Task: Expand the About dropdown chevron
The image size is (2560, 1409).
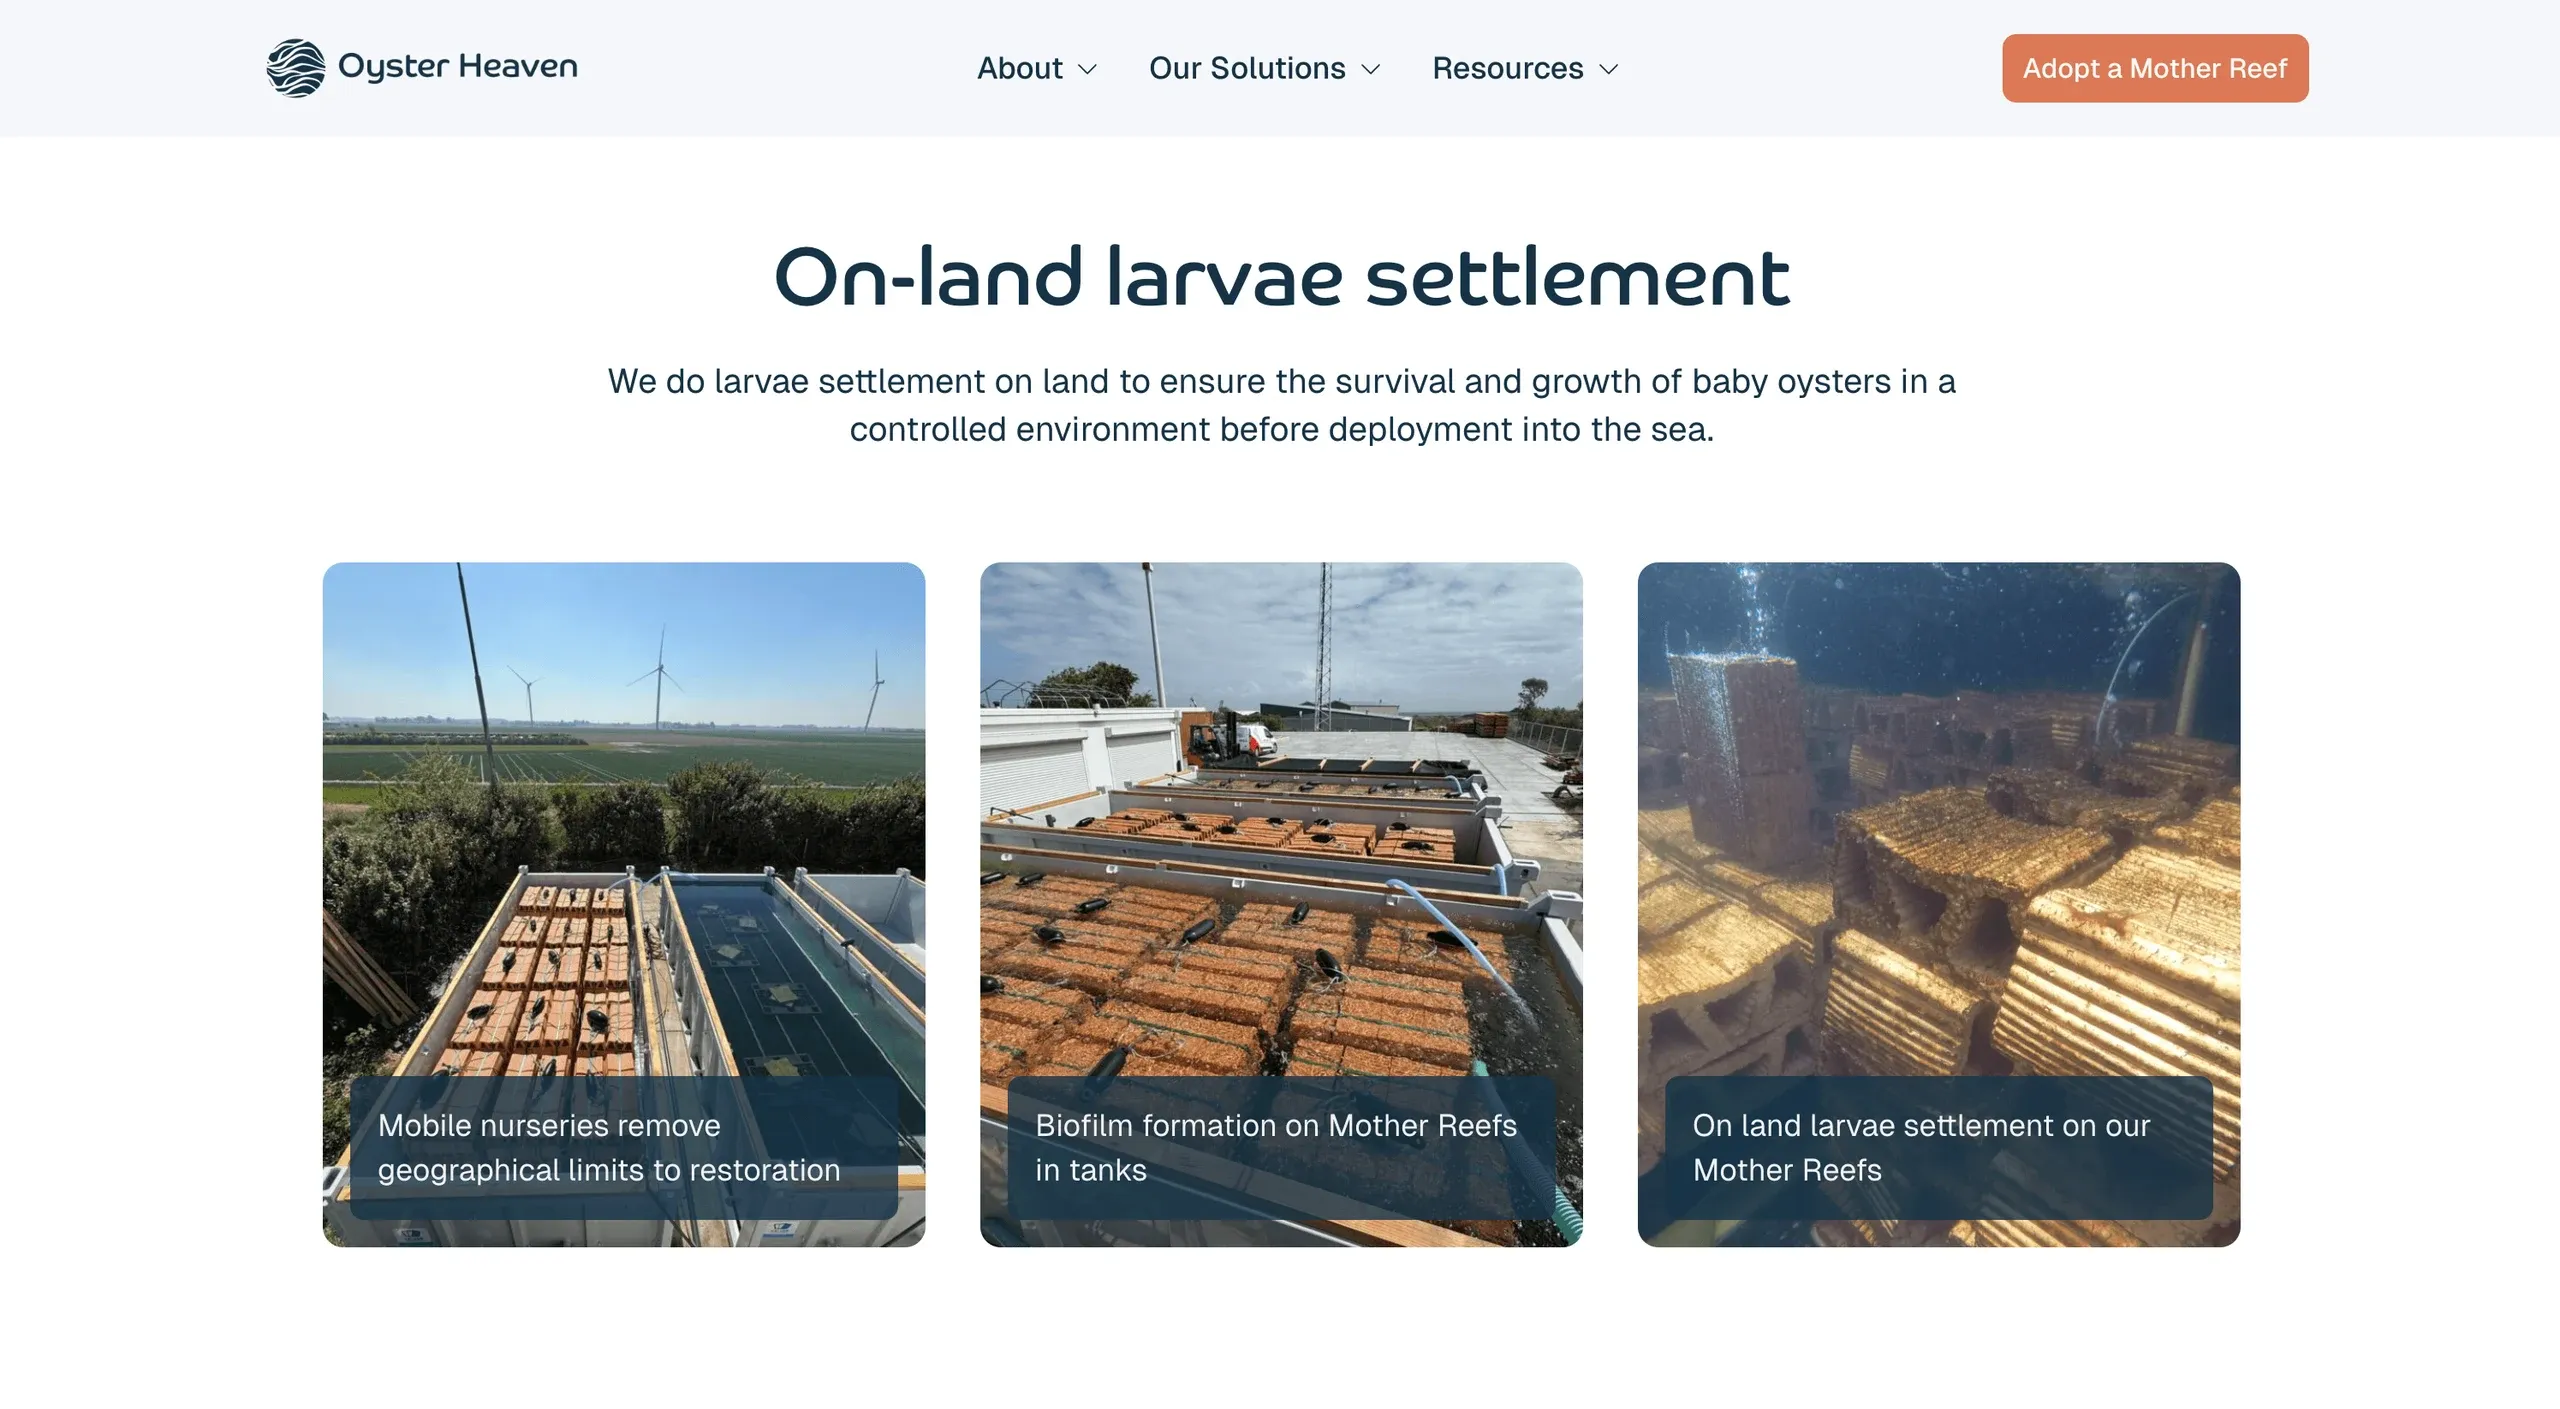Action: (1087, 69)
